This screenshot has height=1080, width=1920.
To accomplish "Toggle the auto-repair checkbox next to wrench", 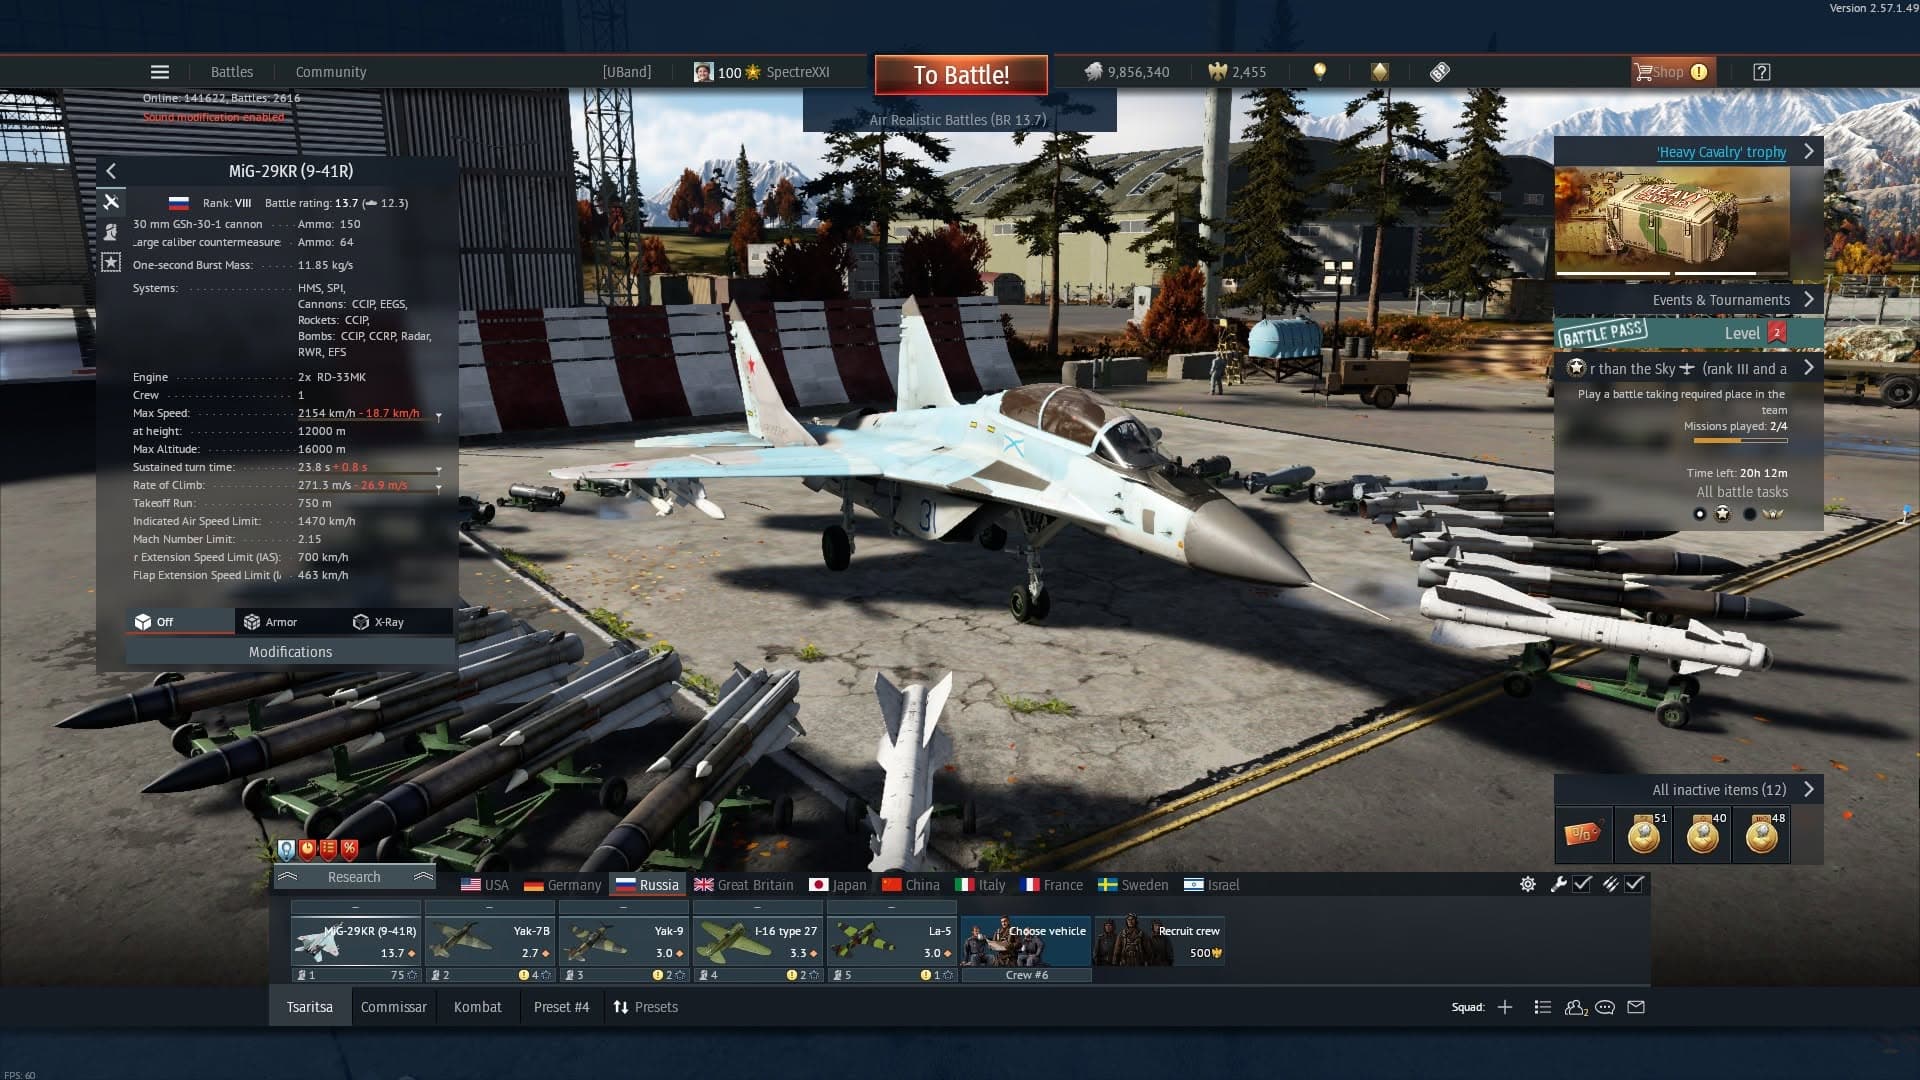I will (1582, 884).
